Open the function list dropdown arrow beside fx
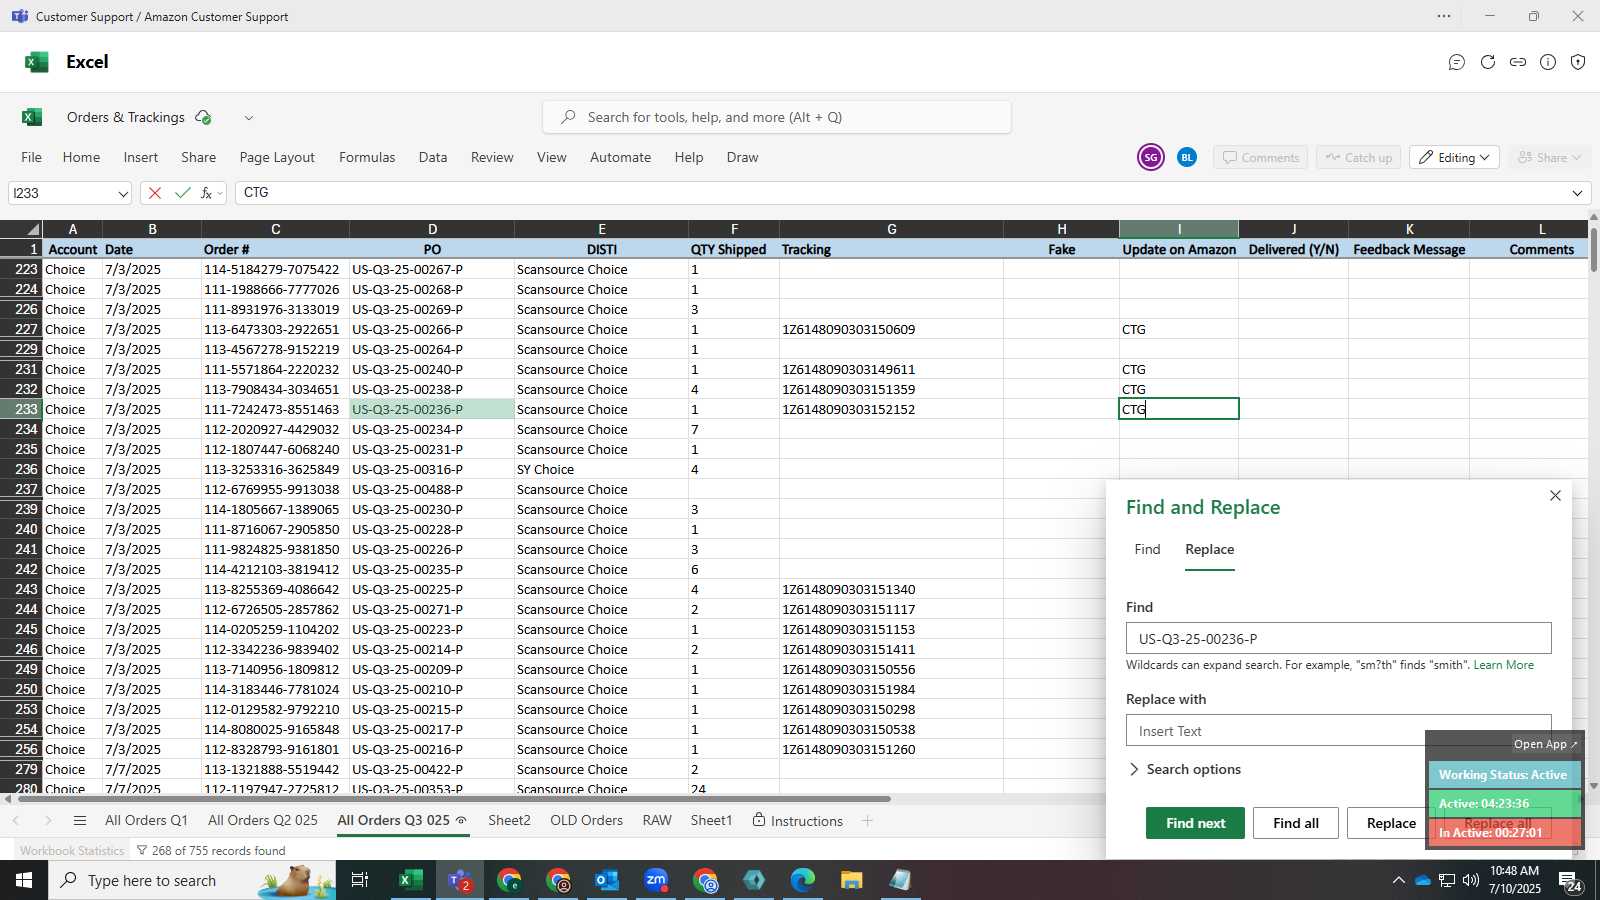 [x=220, y=193]
